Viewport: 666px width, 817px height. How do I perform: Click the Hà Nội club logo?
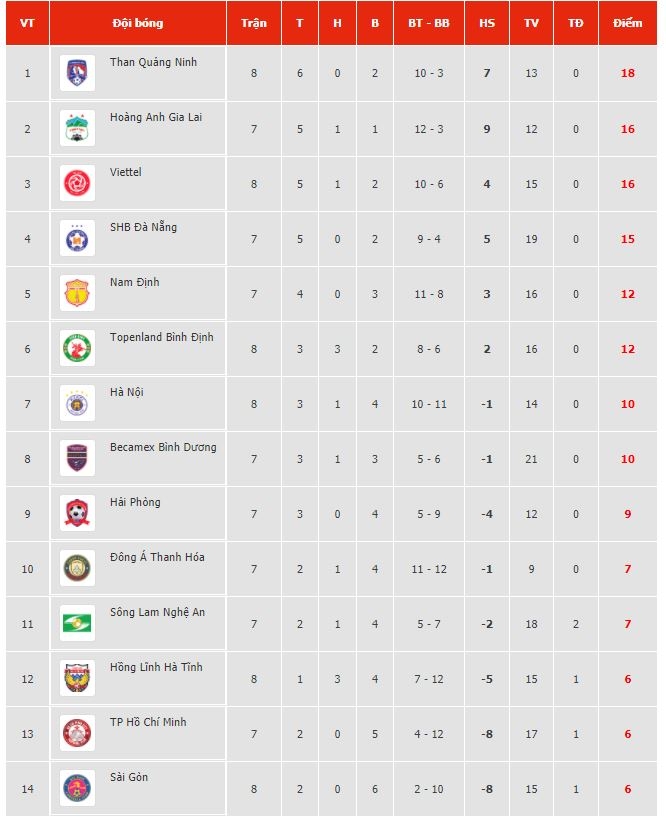coord(77,403)
